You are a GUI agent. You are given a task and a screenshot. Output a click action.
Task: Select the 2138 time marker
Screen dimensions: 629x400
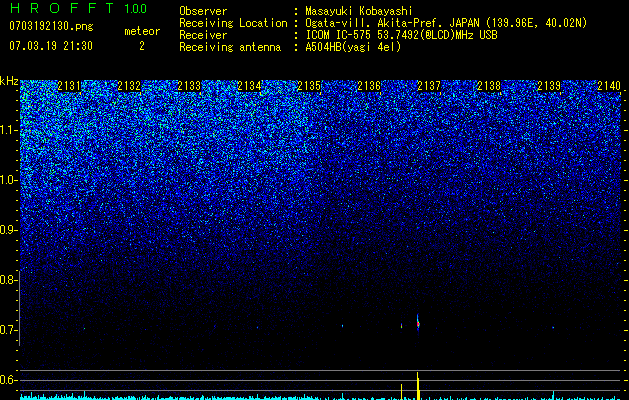tap(489, 86)
